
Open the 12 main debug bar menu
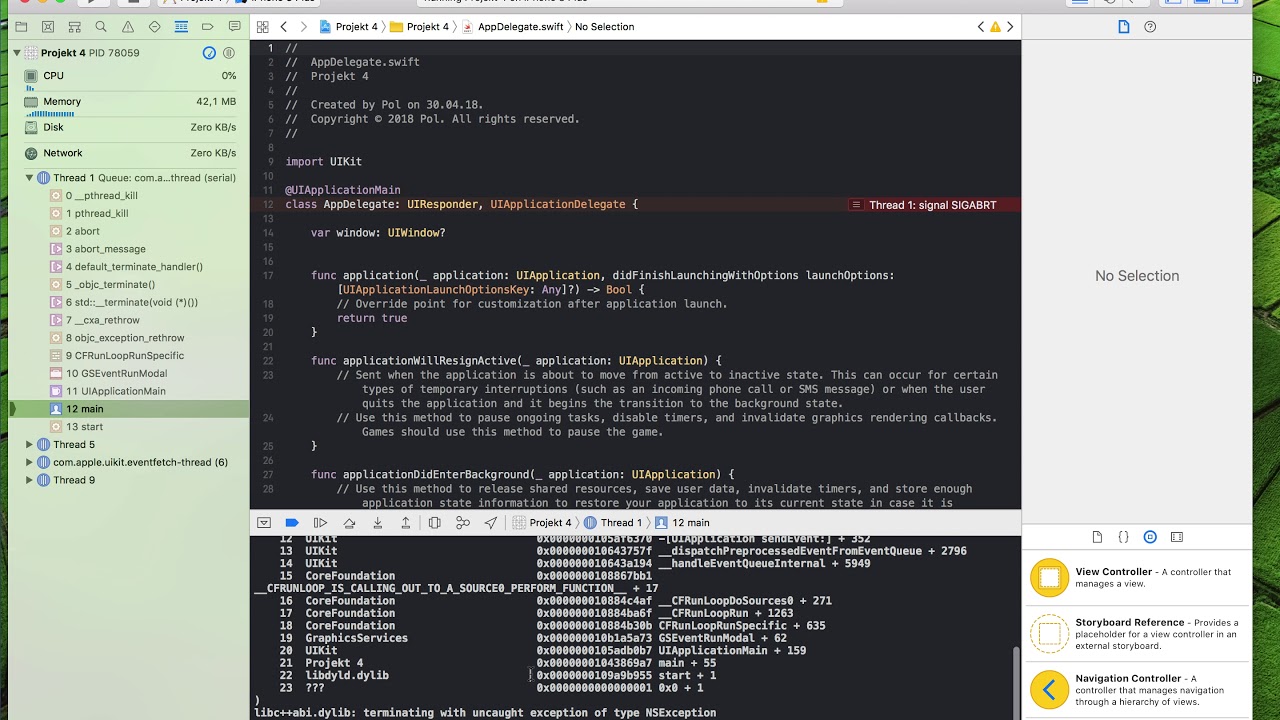coord(683,523)
